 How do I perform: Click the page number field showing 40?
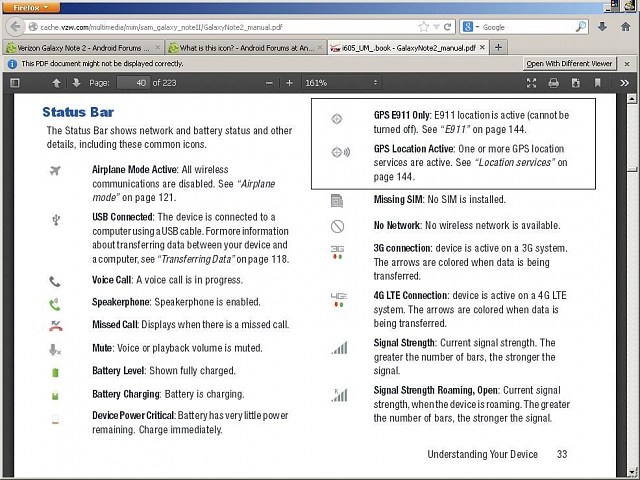133,83
